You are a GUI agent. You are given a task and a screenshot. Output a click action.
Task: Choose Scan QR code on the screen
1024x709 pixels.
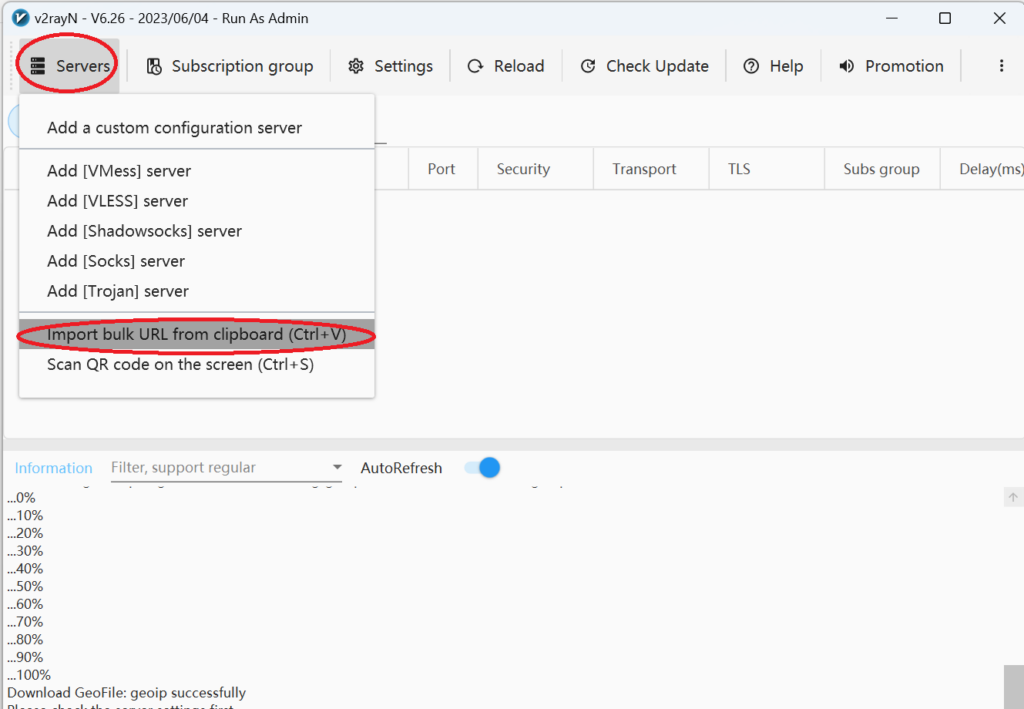click(x=180, y=365)
